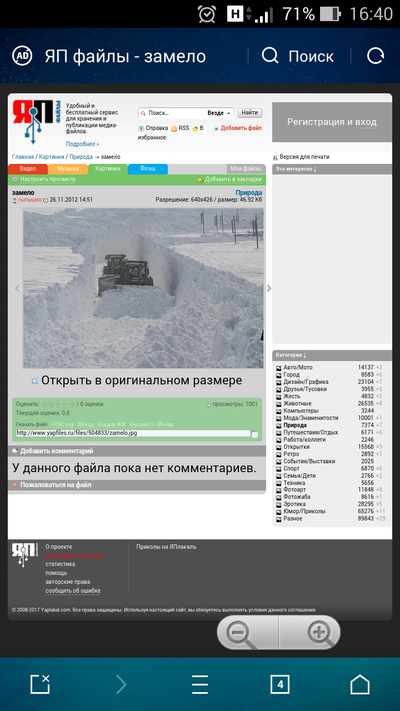Open the Поиск search magnifier

point(270,56)
